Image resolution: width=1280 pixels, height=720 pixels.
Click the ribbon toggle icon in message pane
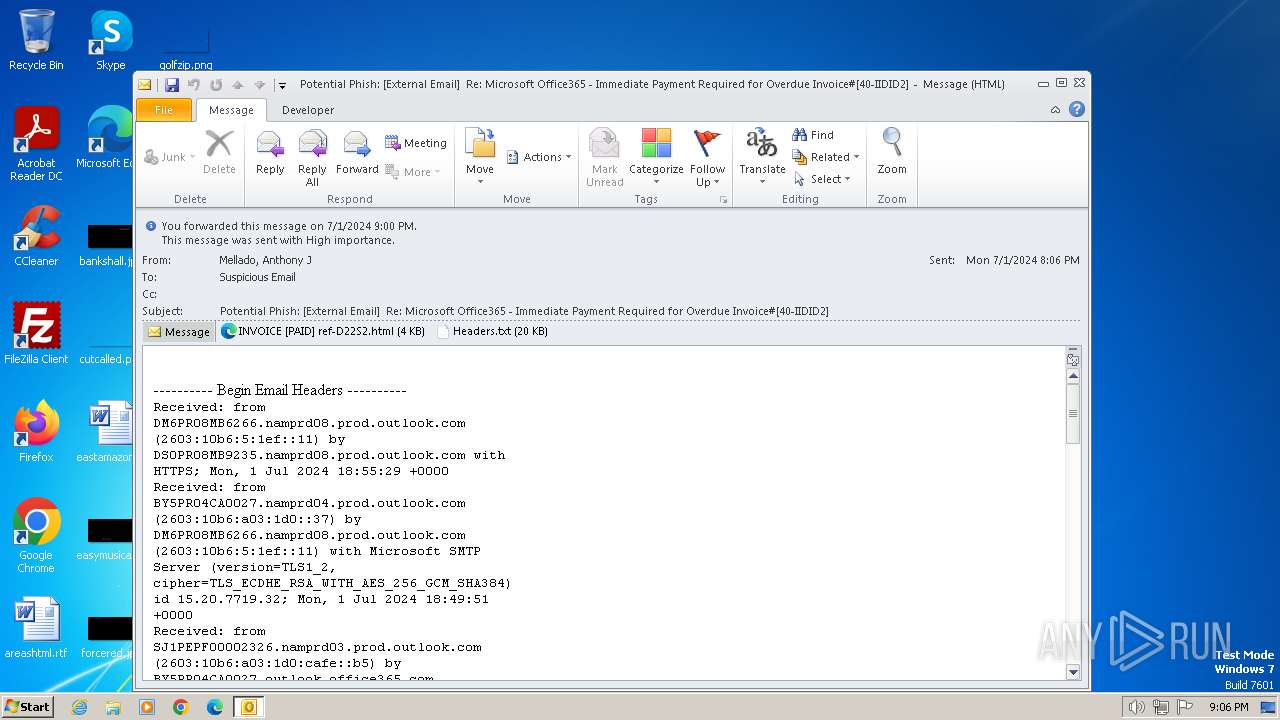click(x=1073, y=359)
